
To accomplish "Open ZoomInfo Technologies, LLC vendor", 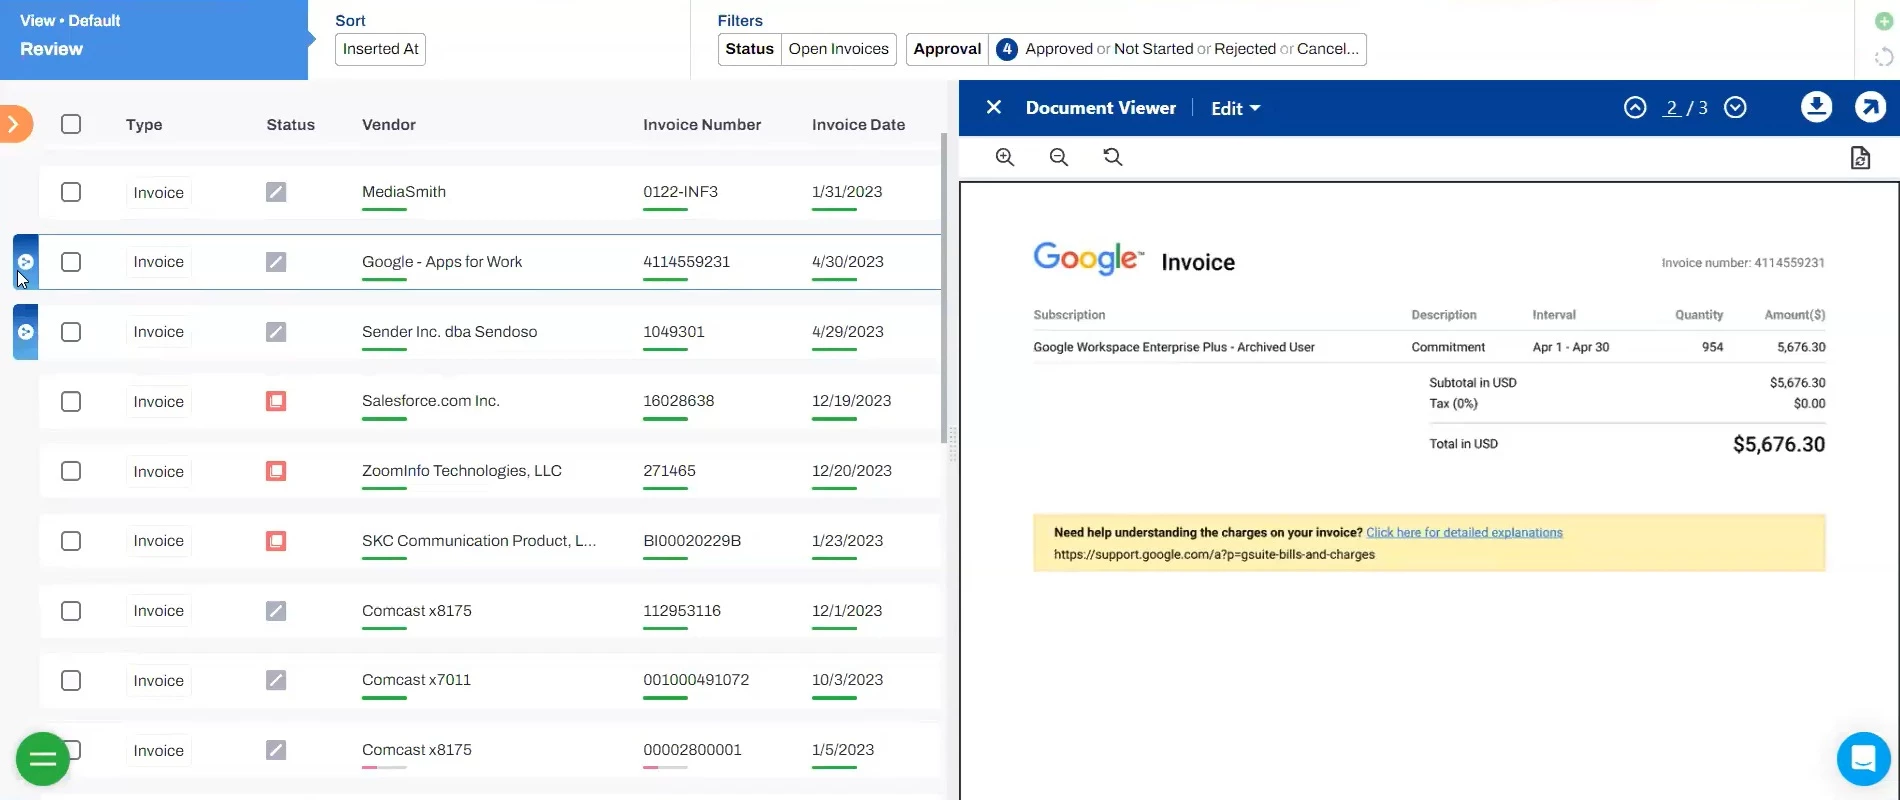I will pyautogui.click(x=462, y=471).
